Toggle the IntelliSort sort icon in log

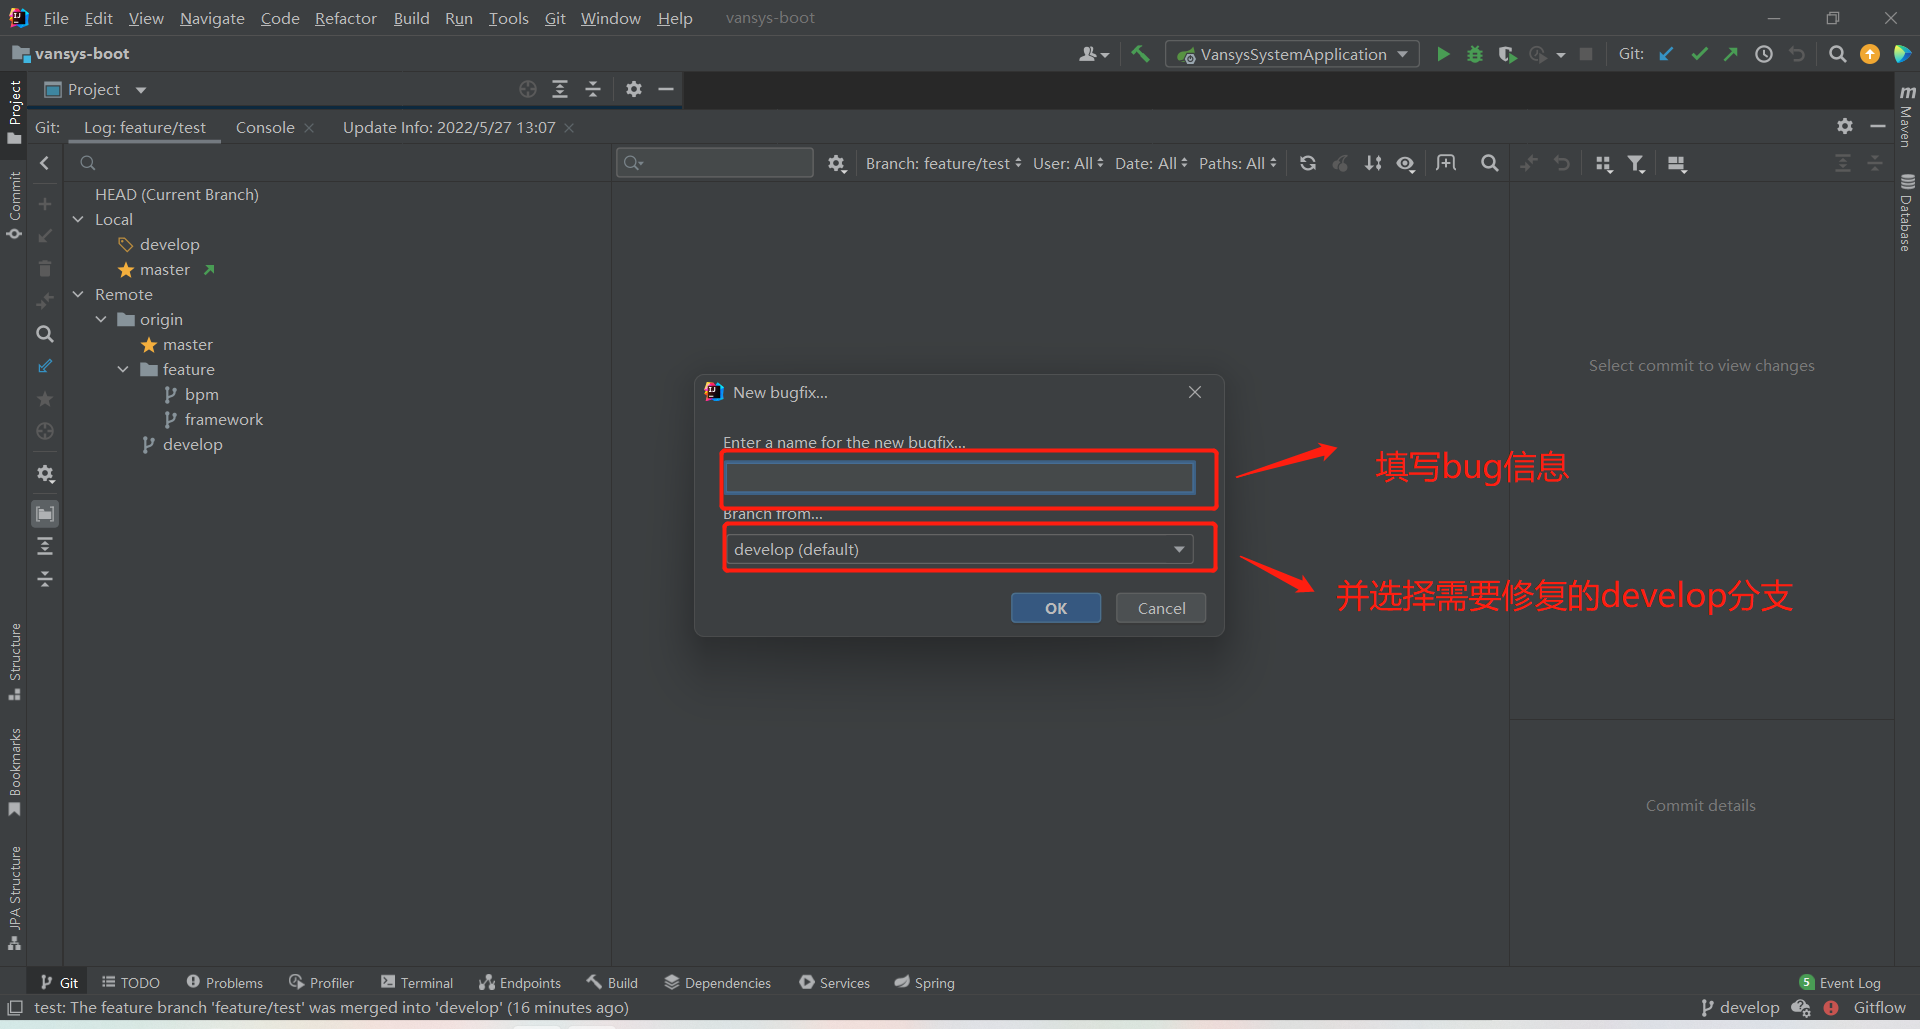(1373, 163)
